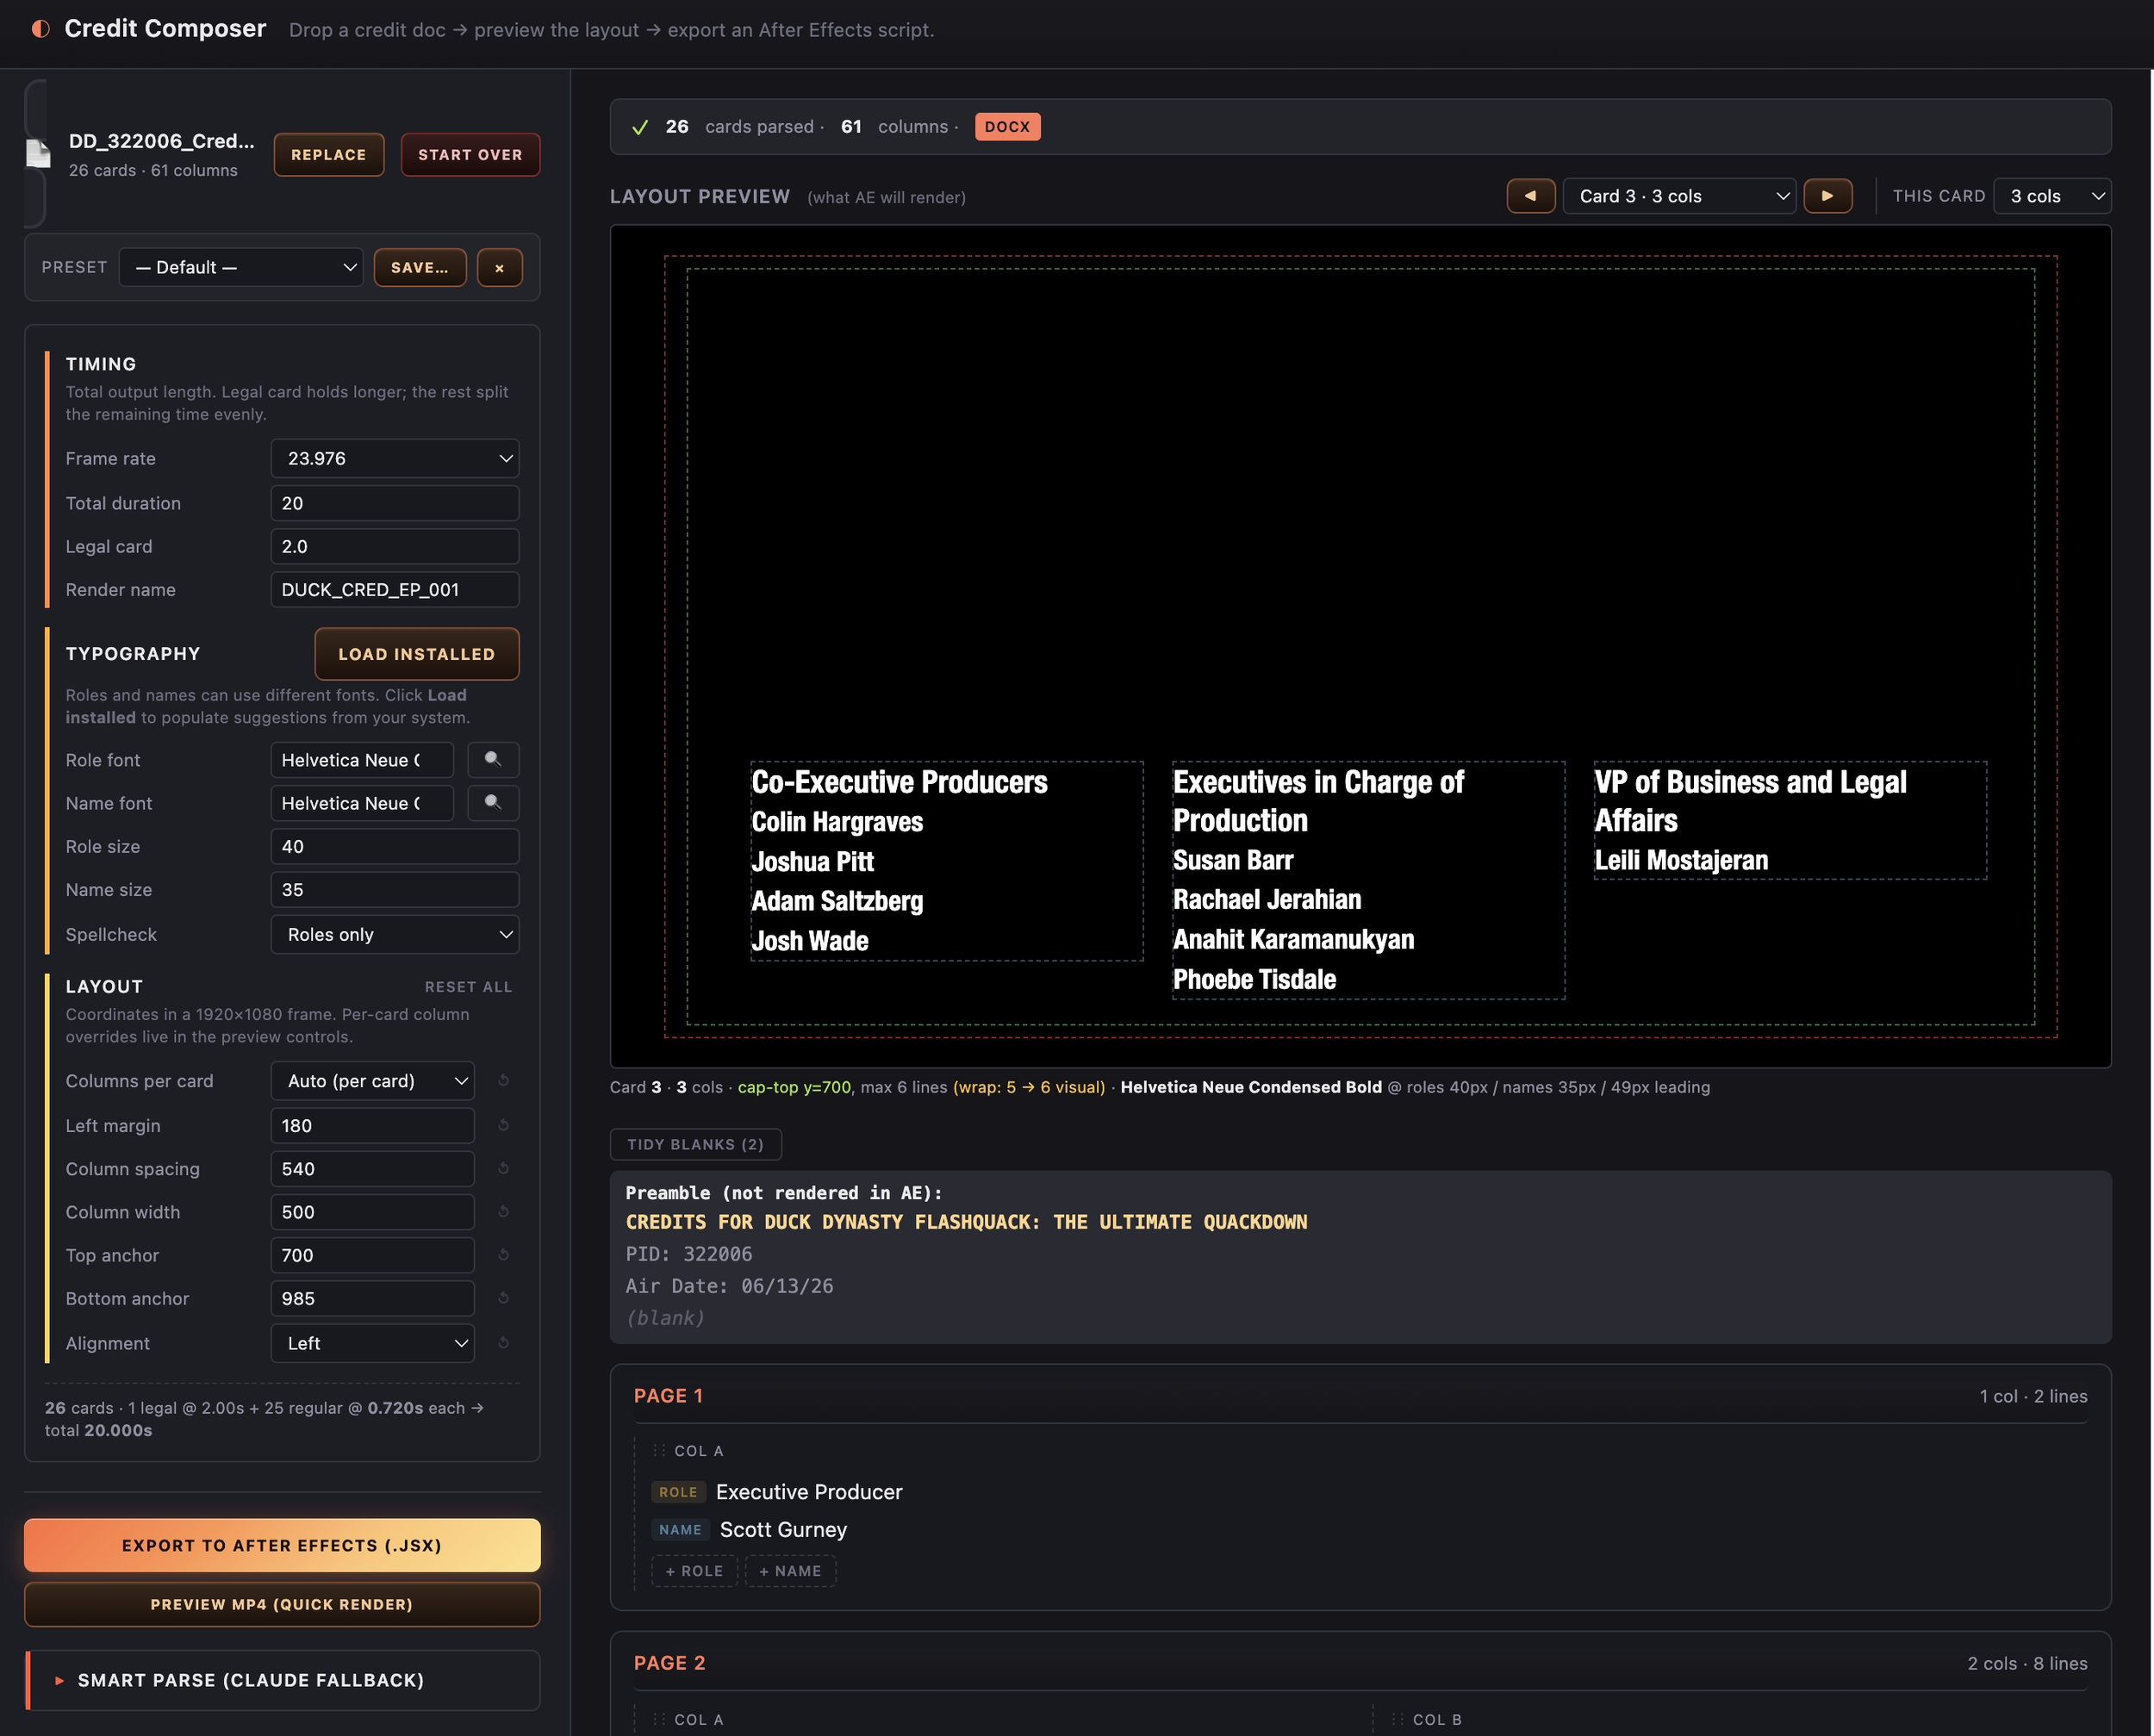Go to next card with right arrow

point(1827,196)
